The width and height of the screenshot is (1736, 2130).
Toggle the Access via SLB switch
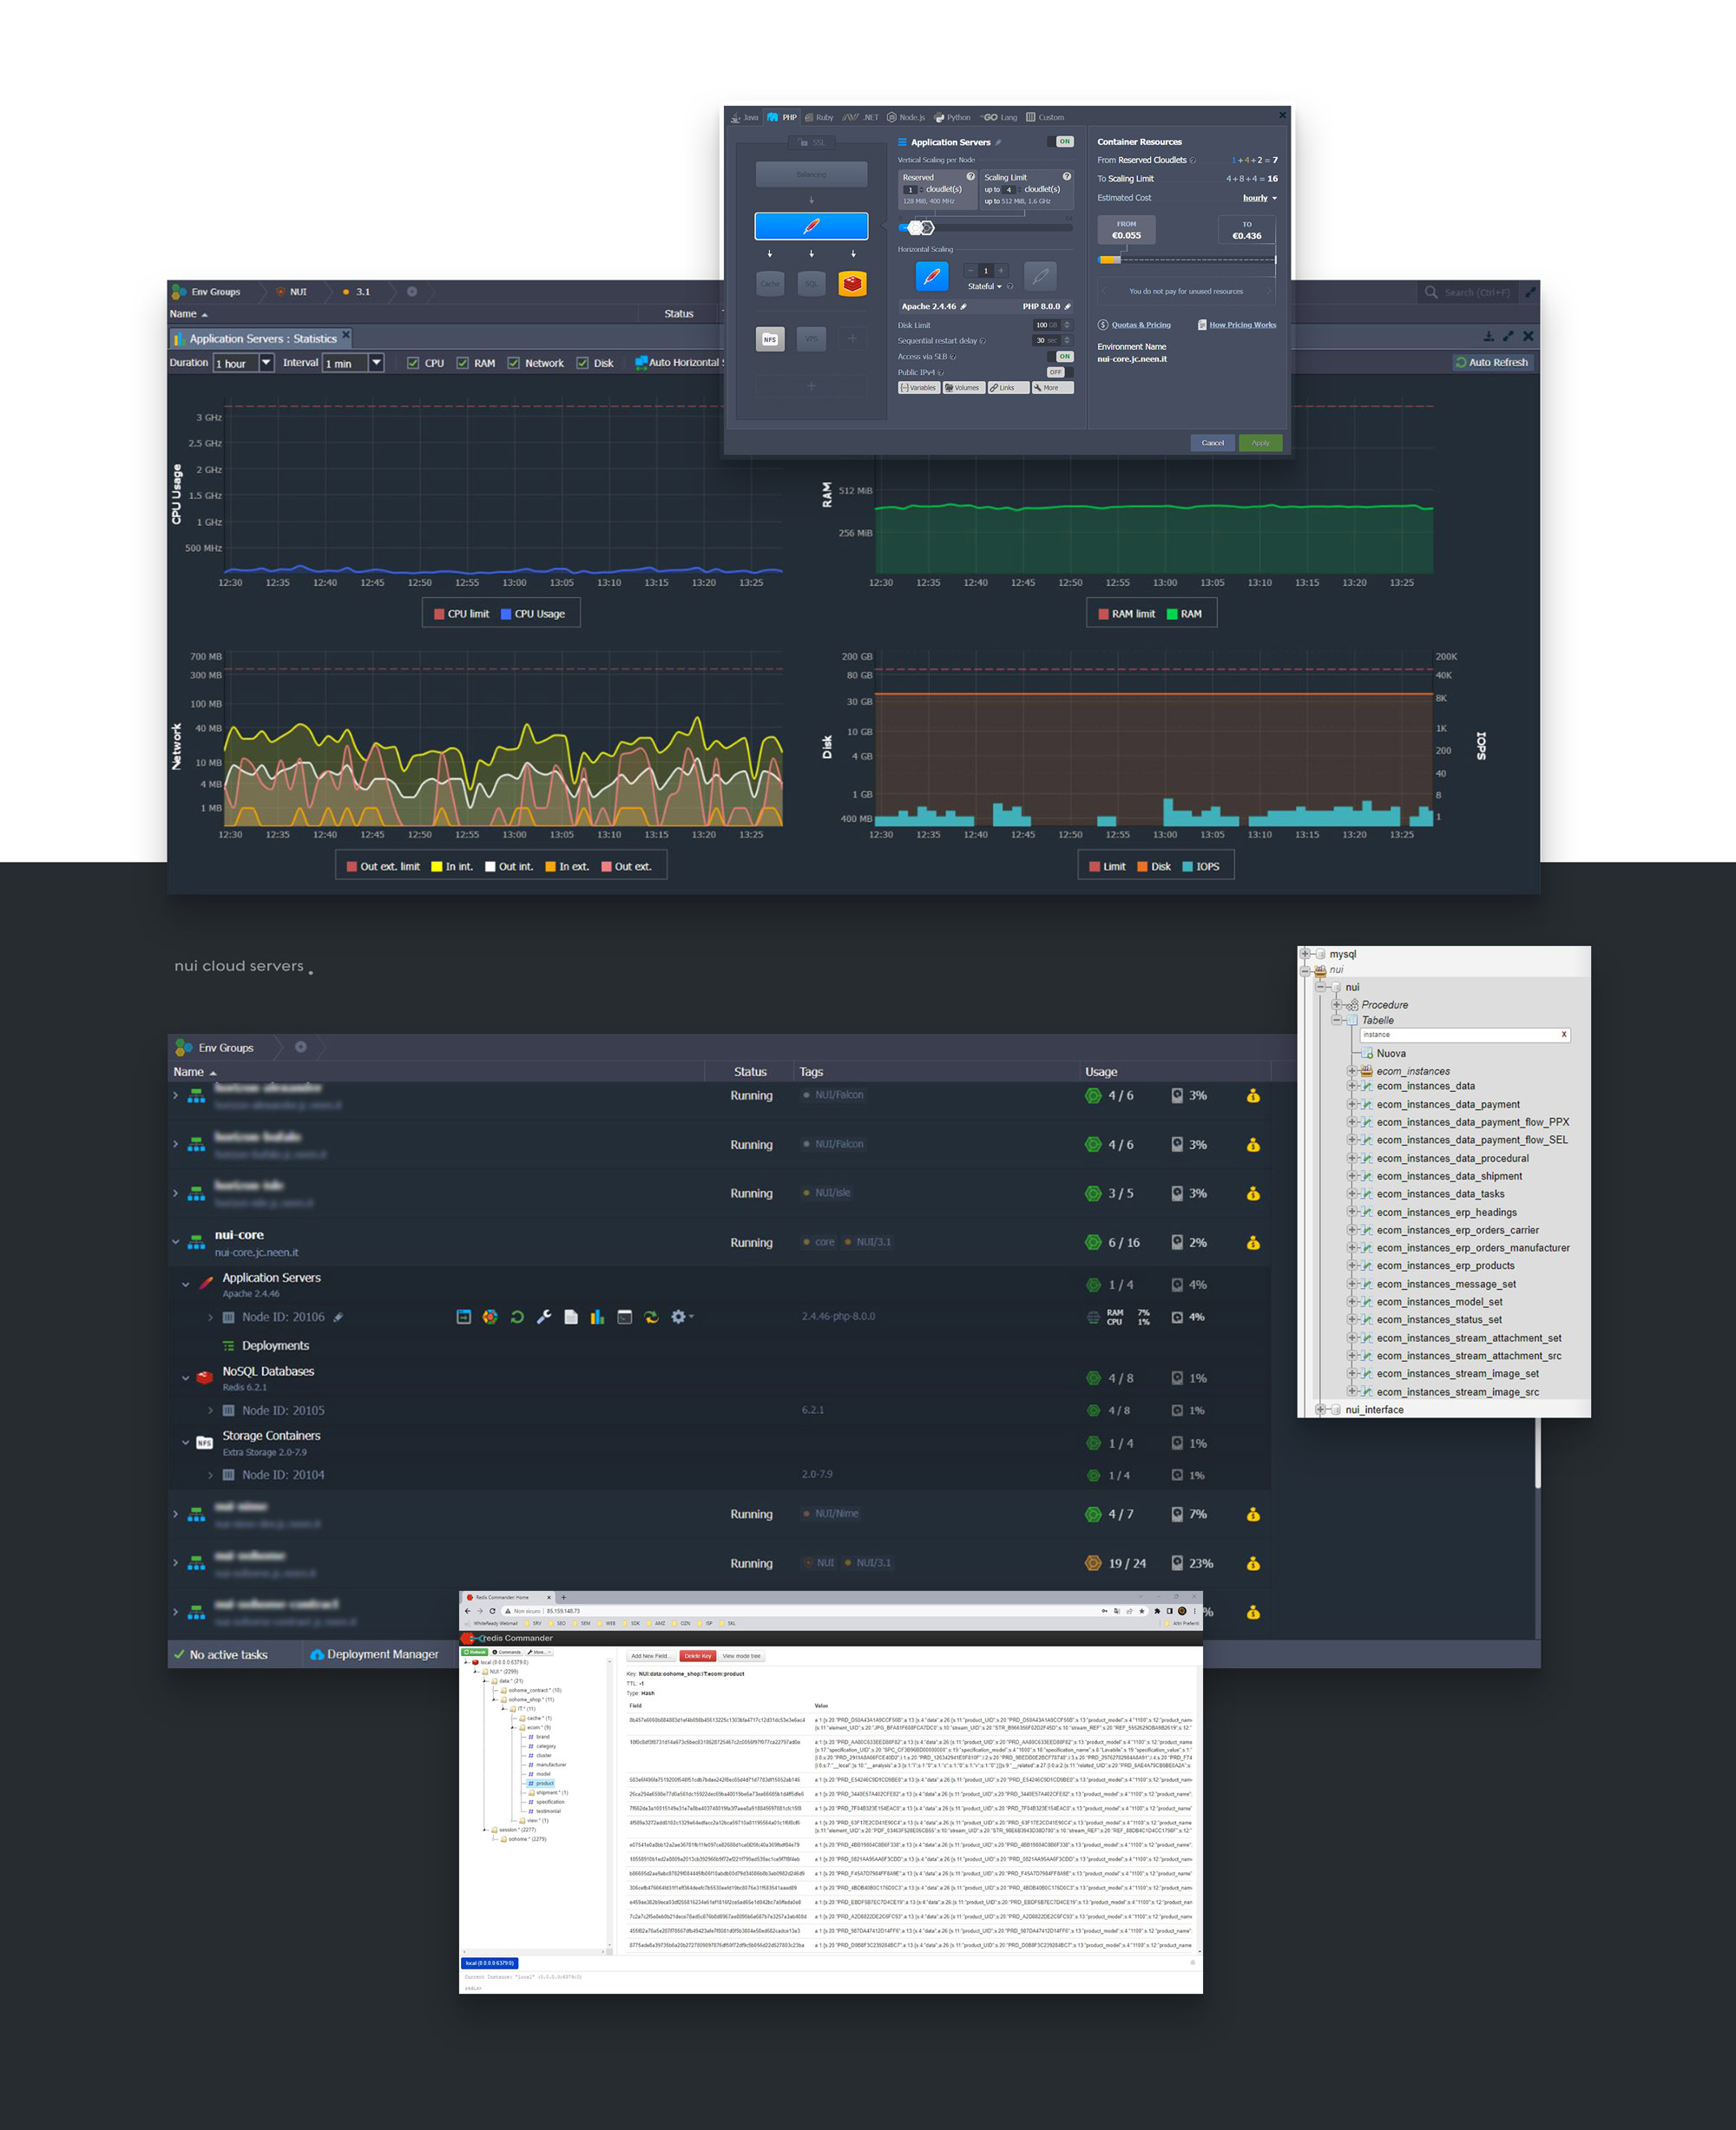tap(1059, 356)
